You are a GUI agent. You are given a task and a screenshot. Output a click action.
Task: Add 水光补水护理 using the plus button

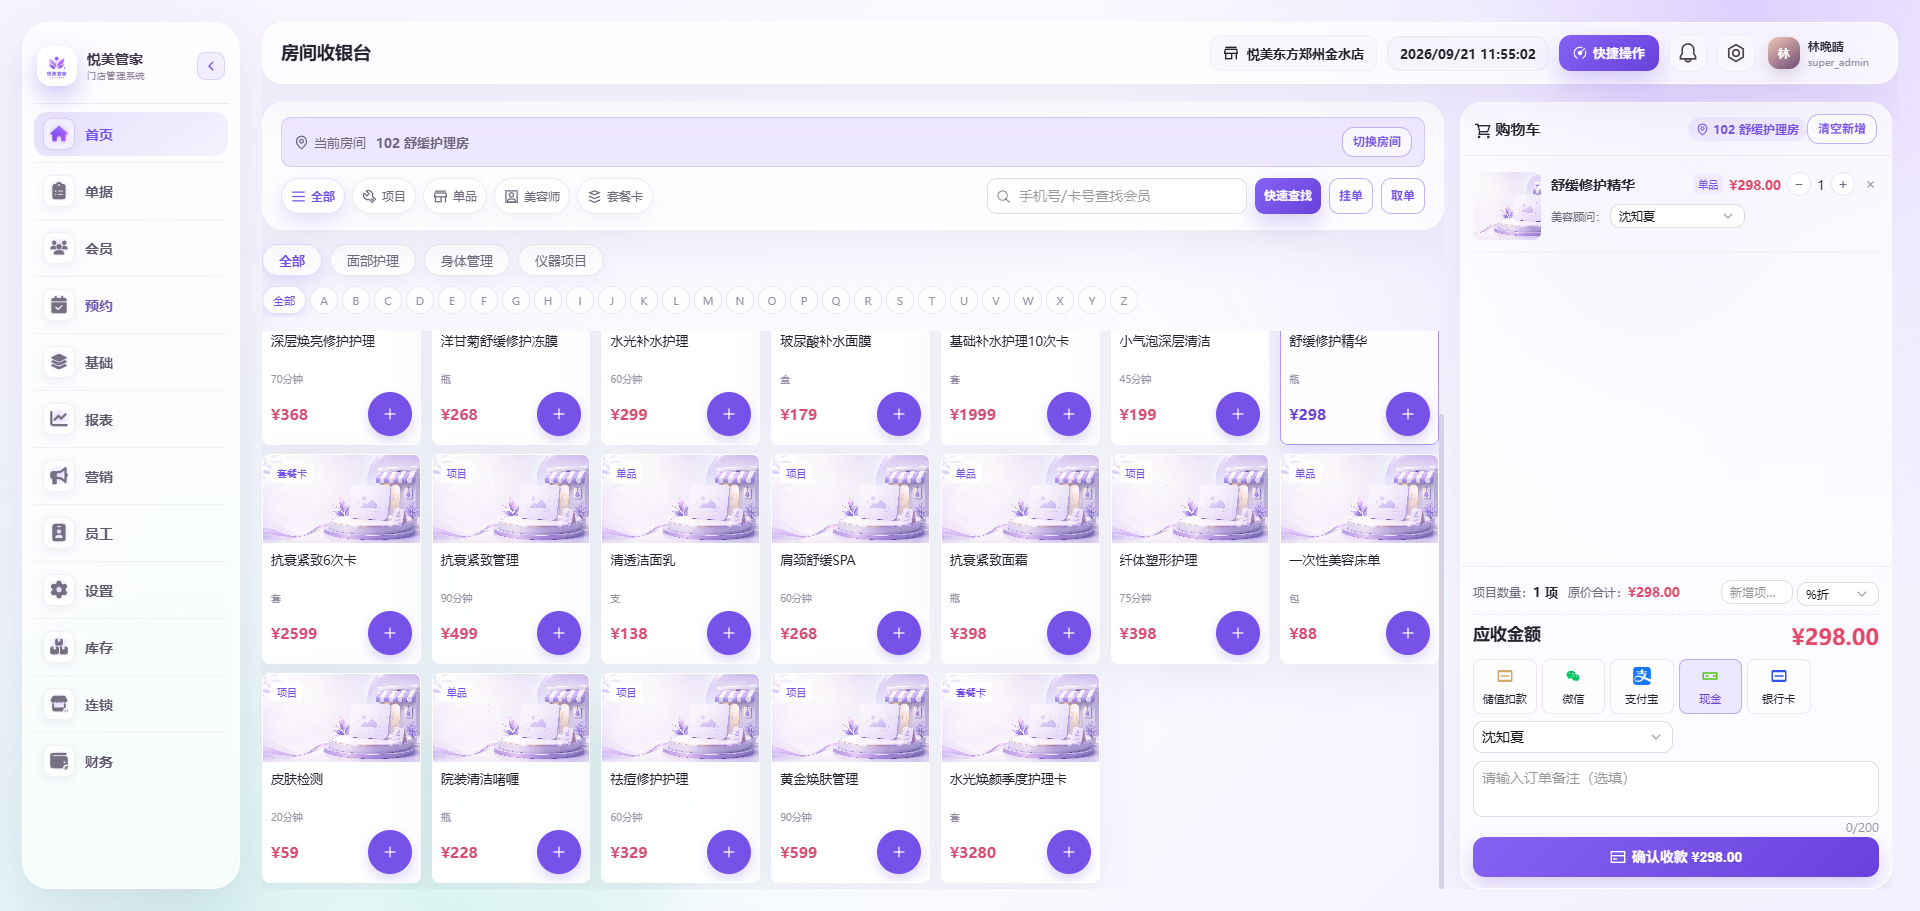[729, 414]
